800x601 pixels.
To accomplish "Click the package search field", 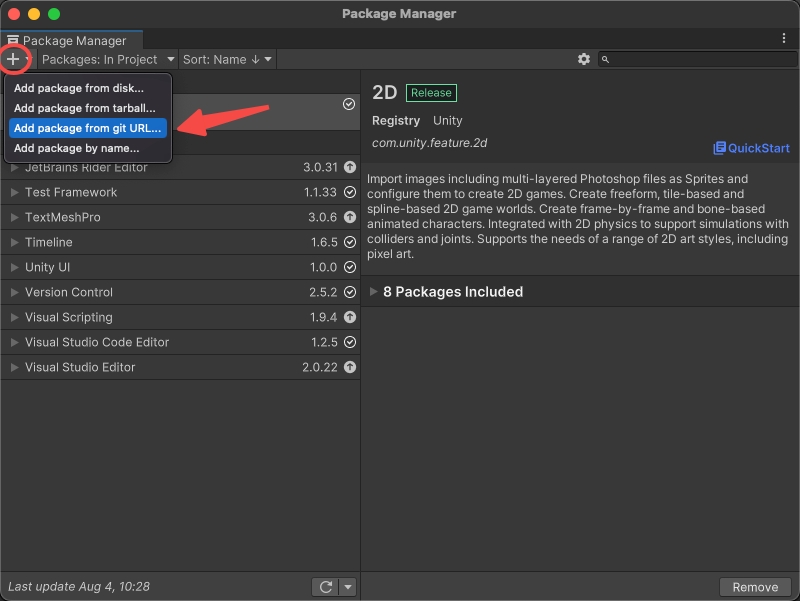I will click(x=700, y=59).
